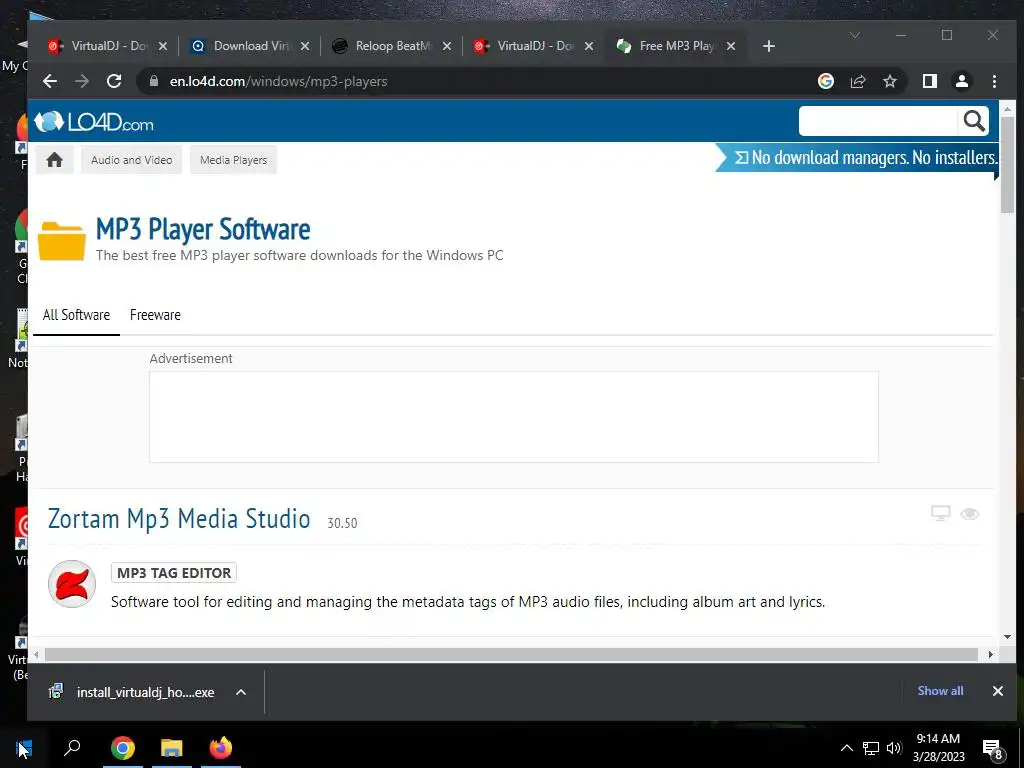Open Firefox from the taskbar
Screen dimensions: 1024x768
(221, 748)
